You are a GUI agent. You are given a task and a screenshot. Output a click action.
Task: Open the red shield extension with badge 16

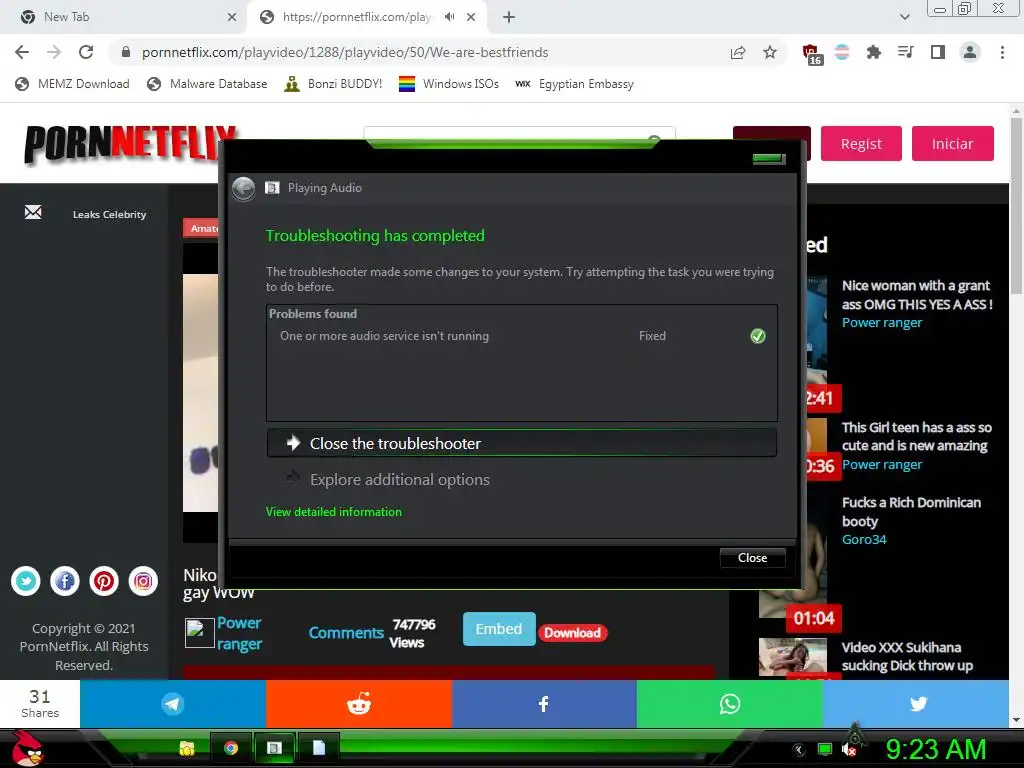812,54
